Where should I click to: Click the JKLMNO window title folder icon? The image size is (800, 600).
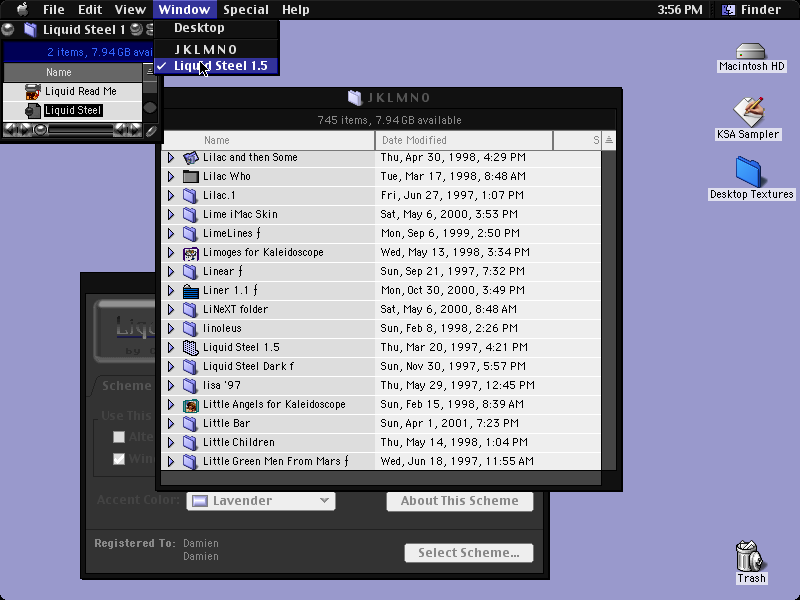click(x=355, y=97)
